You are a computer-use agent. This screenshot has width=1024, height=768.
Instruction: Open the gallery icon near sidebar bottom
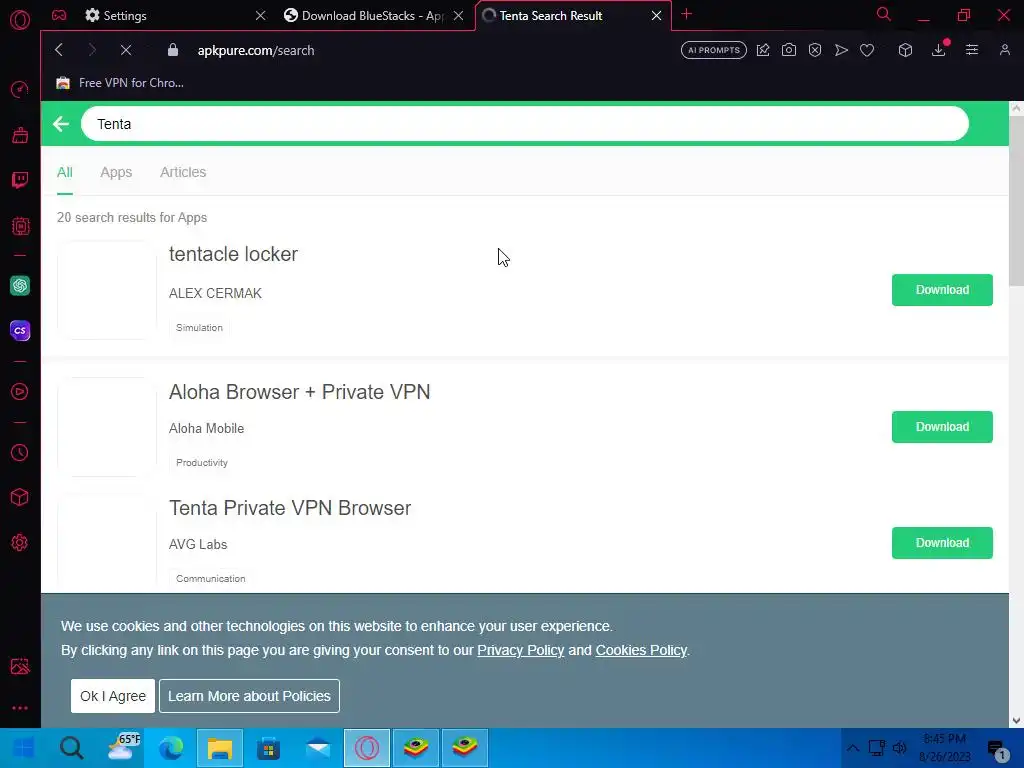(20, 666)
